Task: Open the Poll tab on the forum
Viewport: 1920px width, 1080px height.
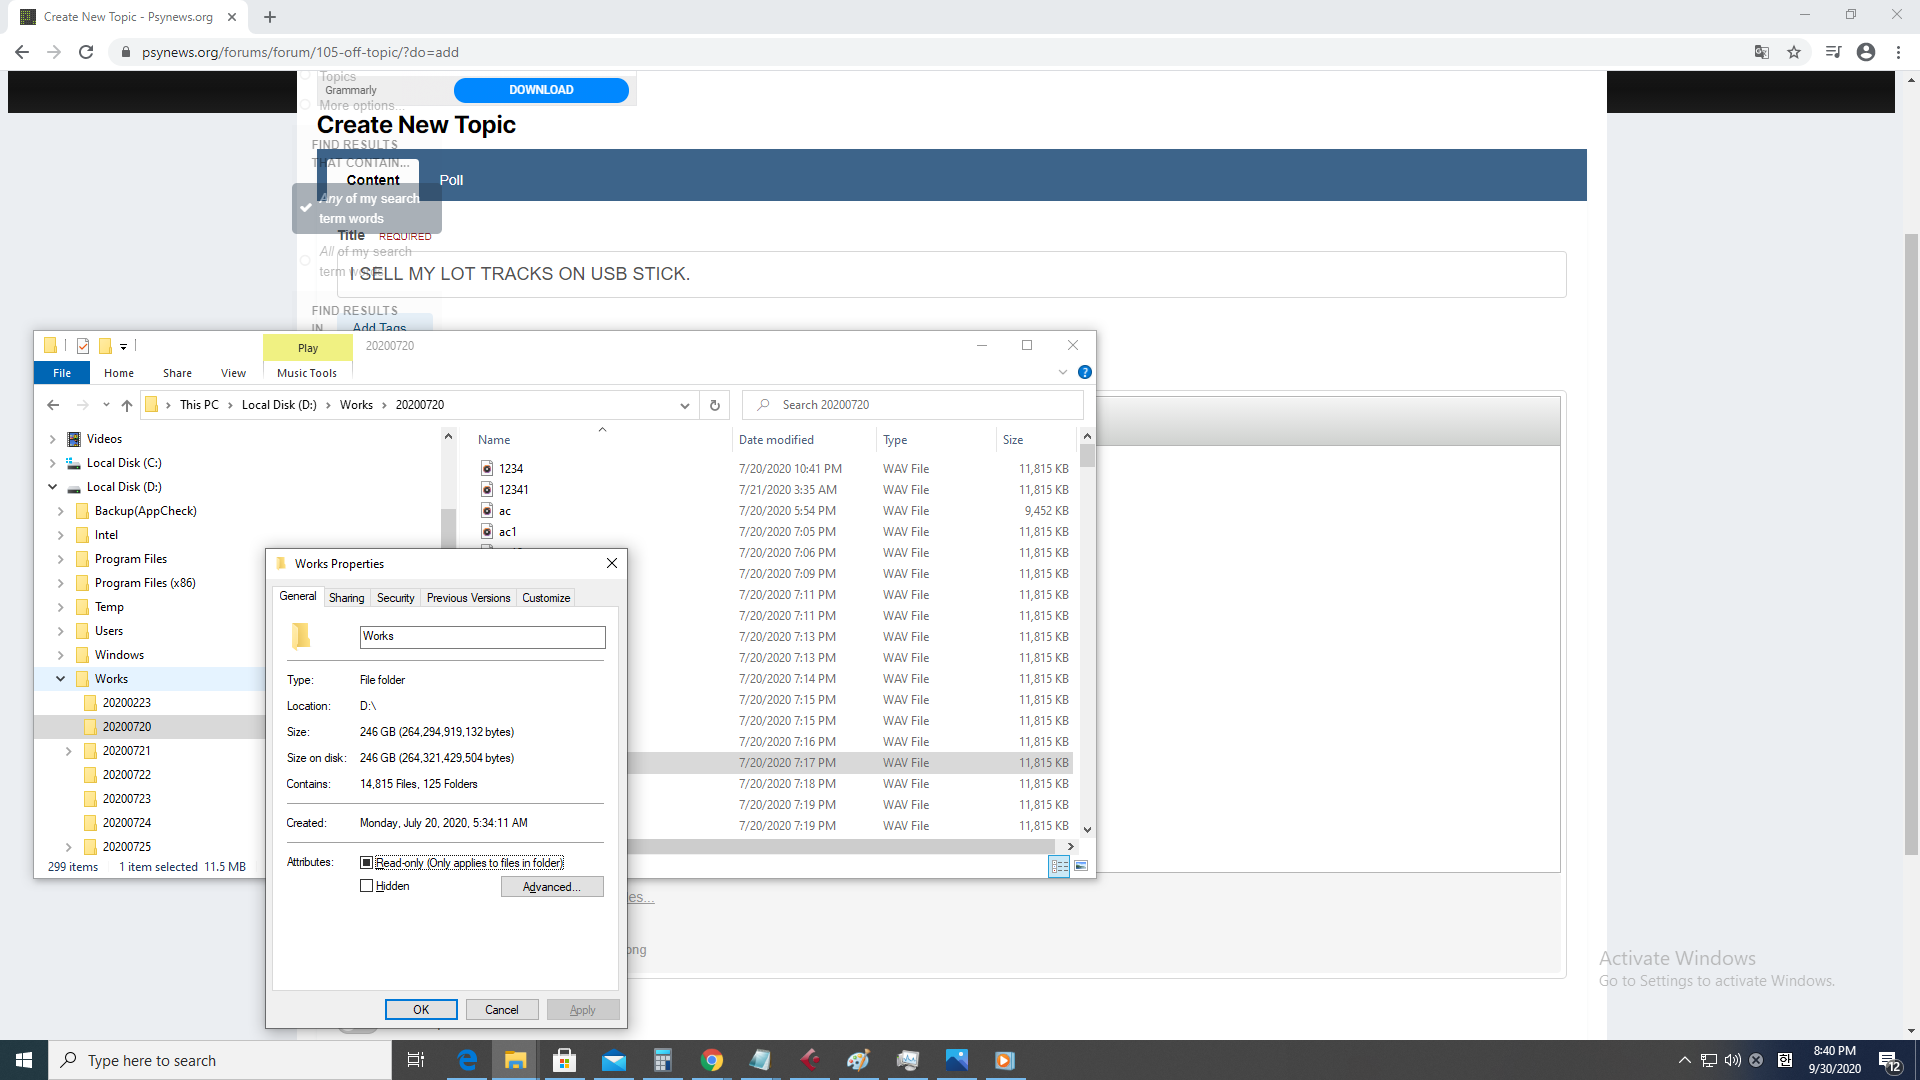Action: (451, 180)
